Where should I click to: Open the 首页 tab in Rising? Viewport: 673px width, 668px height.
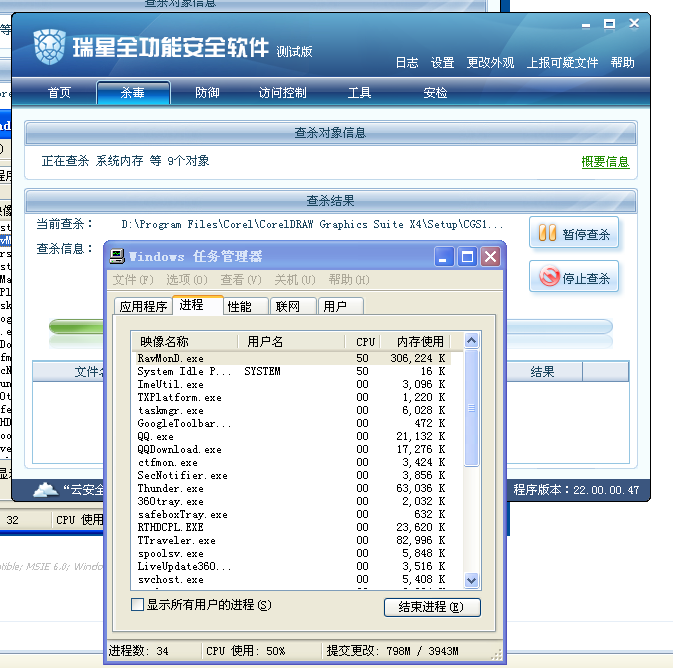point(59,93)
